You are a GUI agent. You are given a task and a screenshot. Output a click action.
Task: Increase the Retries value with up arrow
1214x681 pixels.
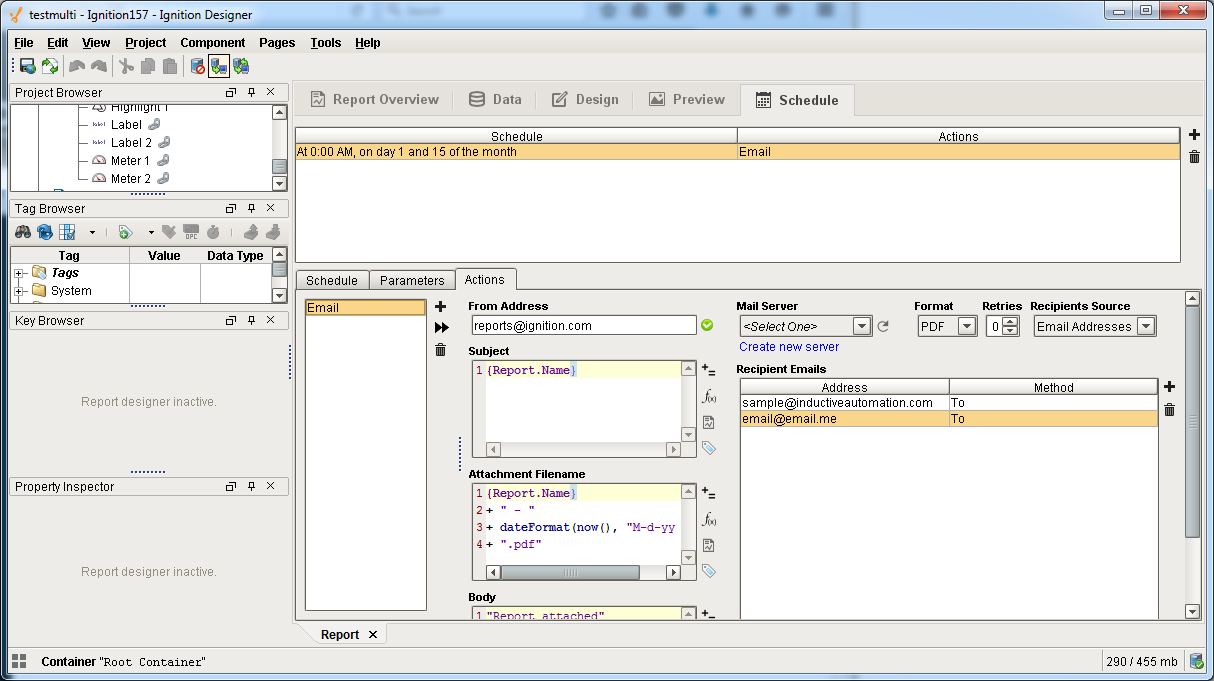coord(1011,321)
